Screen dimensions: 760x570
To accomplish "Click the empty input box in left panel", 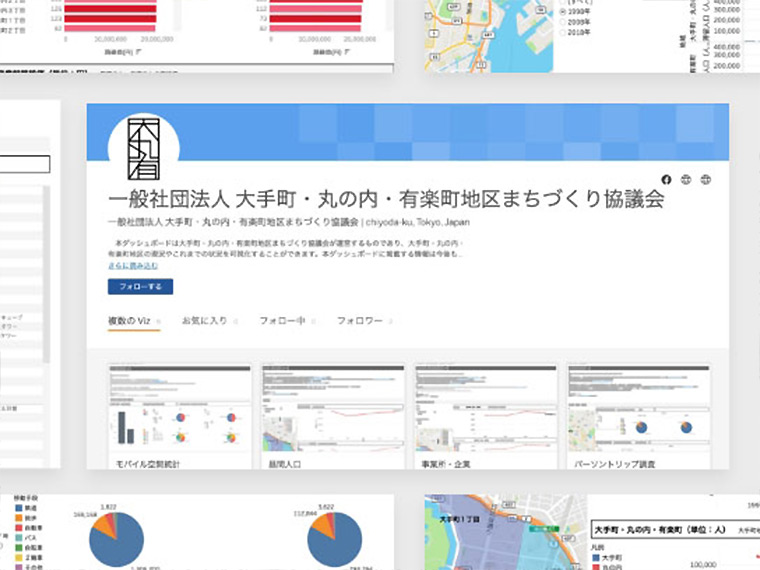I will 25,164.
